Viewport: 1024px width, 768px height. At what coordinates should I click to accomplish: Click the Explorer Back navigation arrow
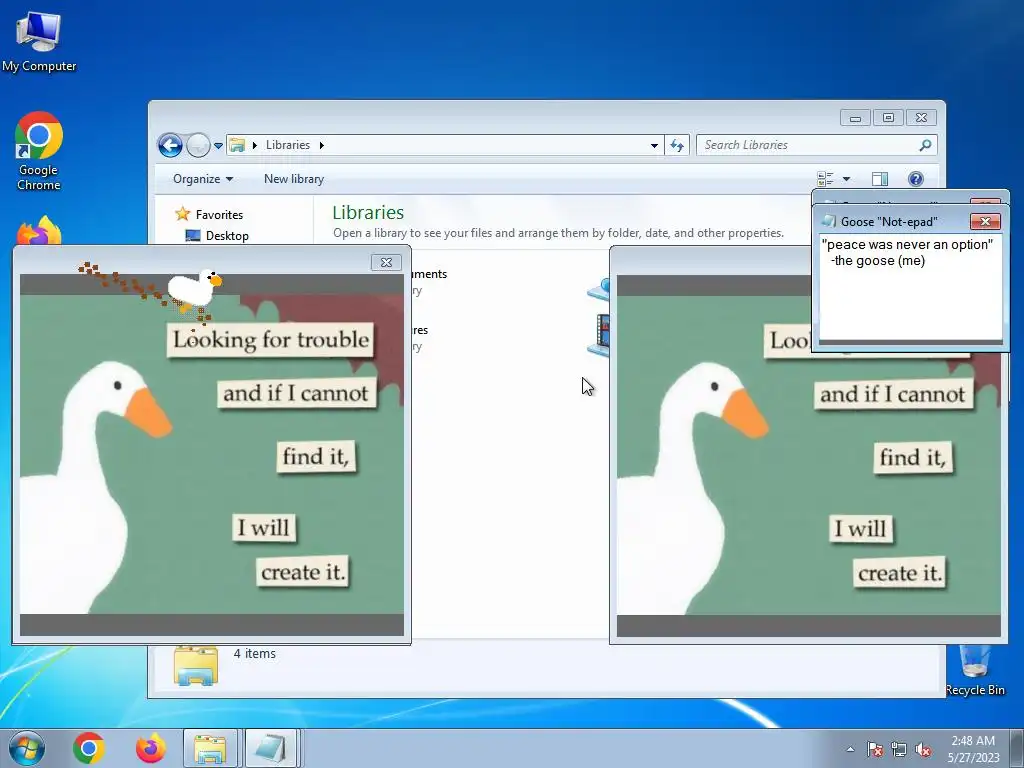click(170, 145)
